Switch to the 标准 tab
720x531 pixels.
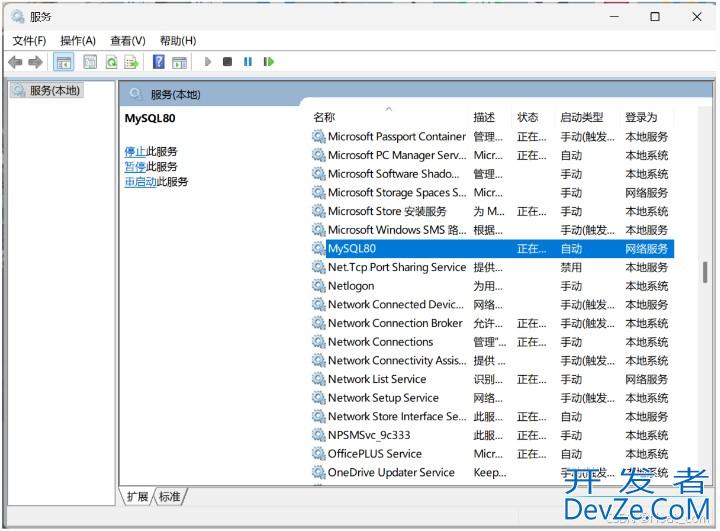(170, 496)
